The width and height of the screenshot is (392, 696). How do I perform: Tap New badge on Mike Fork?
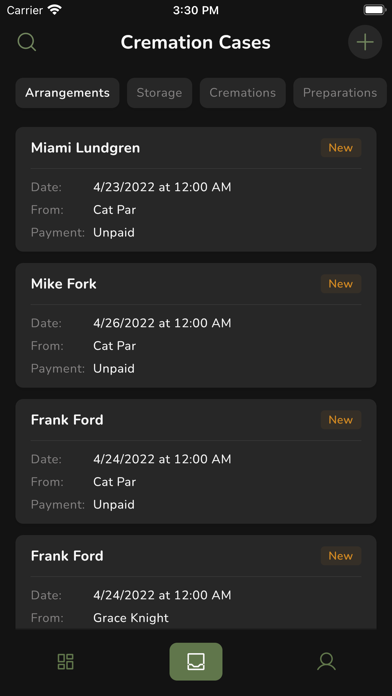pyautogui.click(x=341, y=284)
